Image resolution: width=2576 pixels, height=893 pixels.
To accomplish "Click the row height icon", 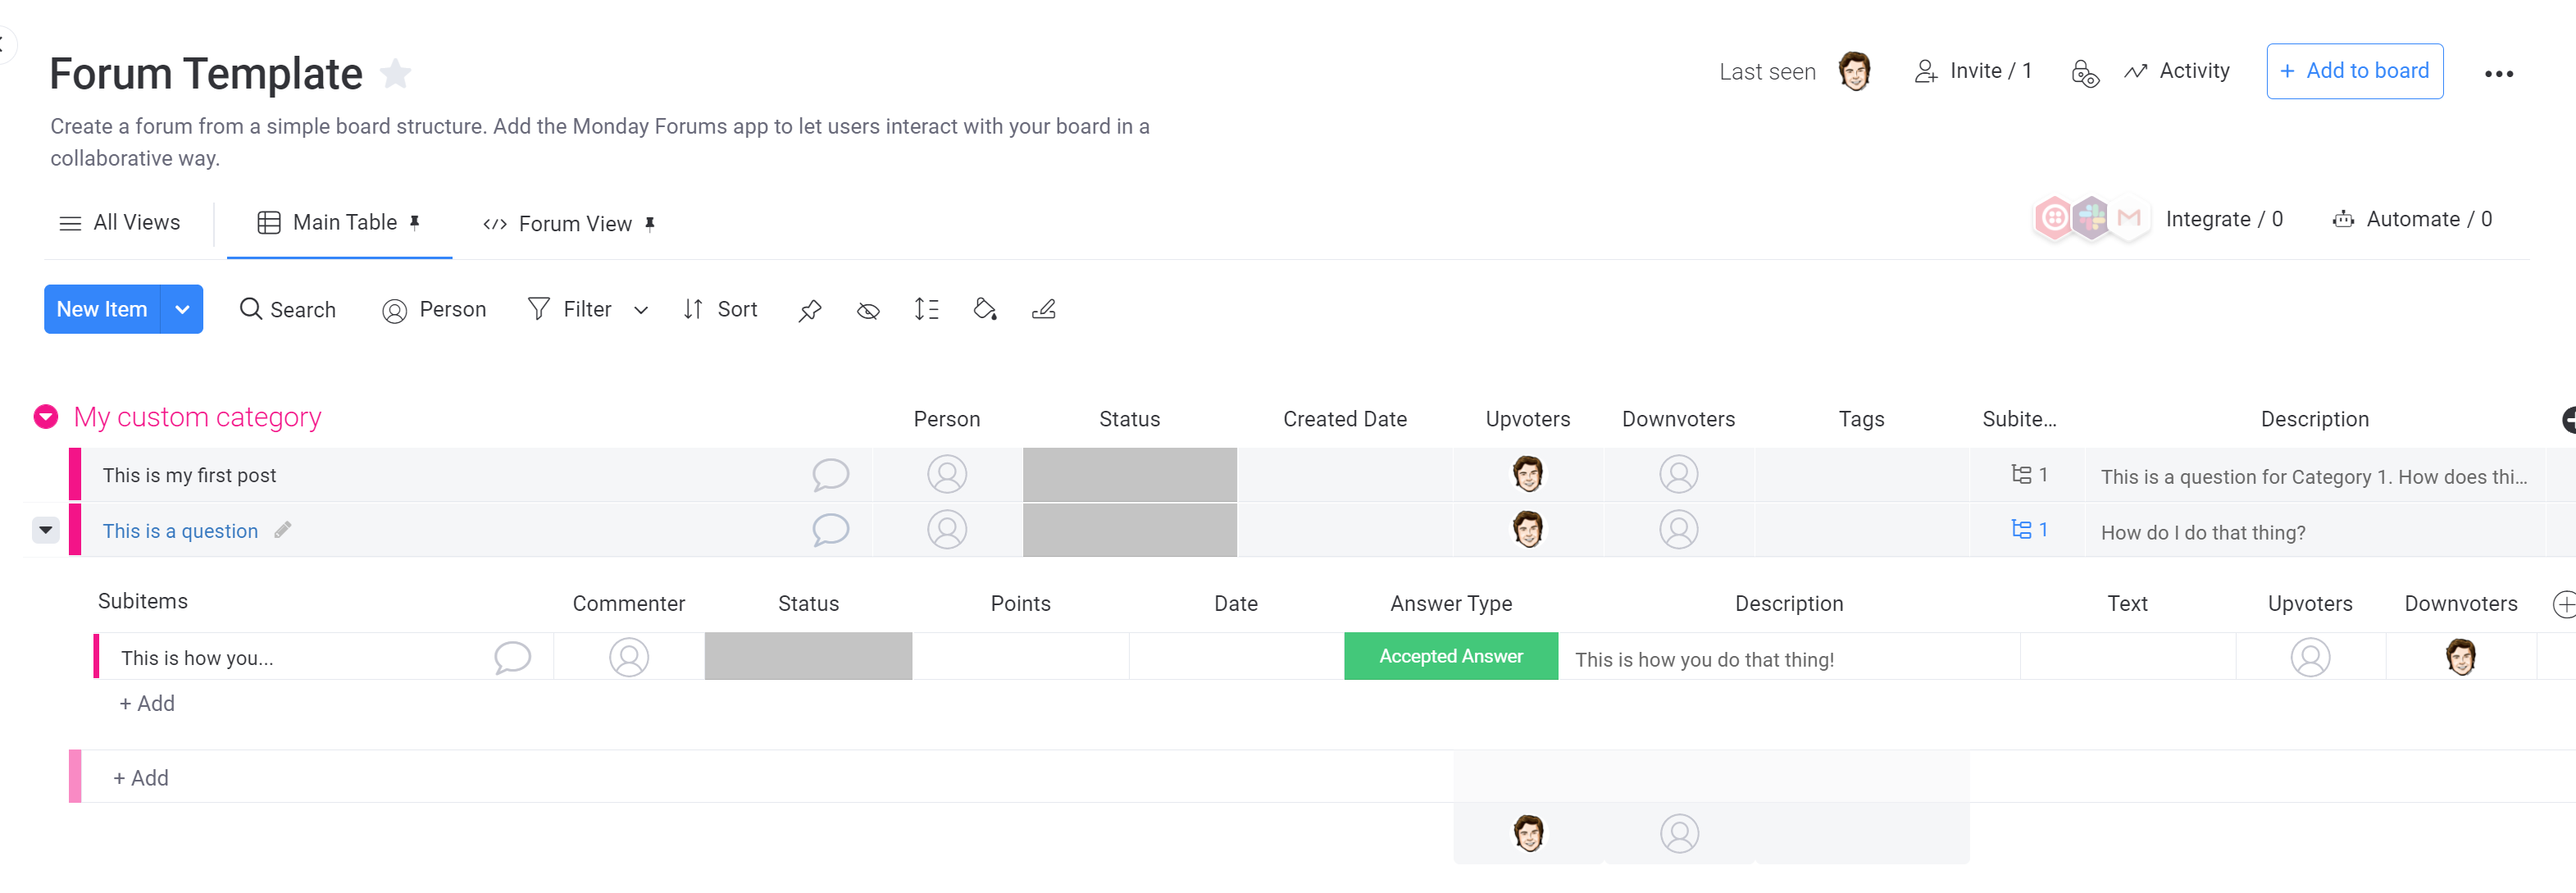I will (926, 310).
